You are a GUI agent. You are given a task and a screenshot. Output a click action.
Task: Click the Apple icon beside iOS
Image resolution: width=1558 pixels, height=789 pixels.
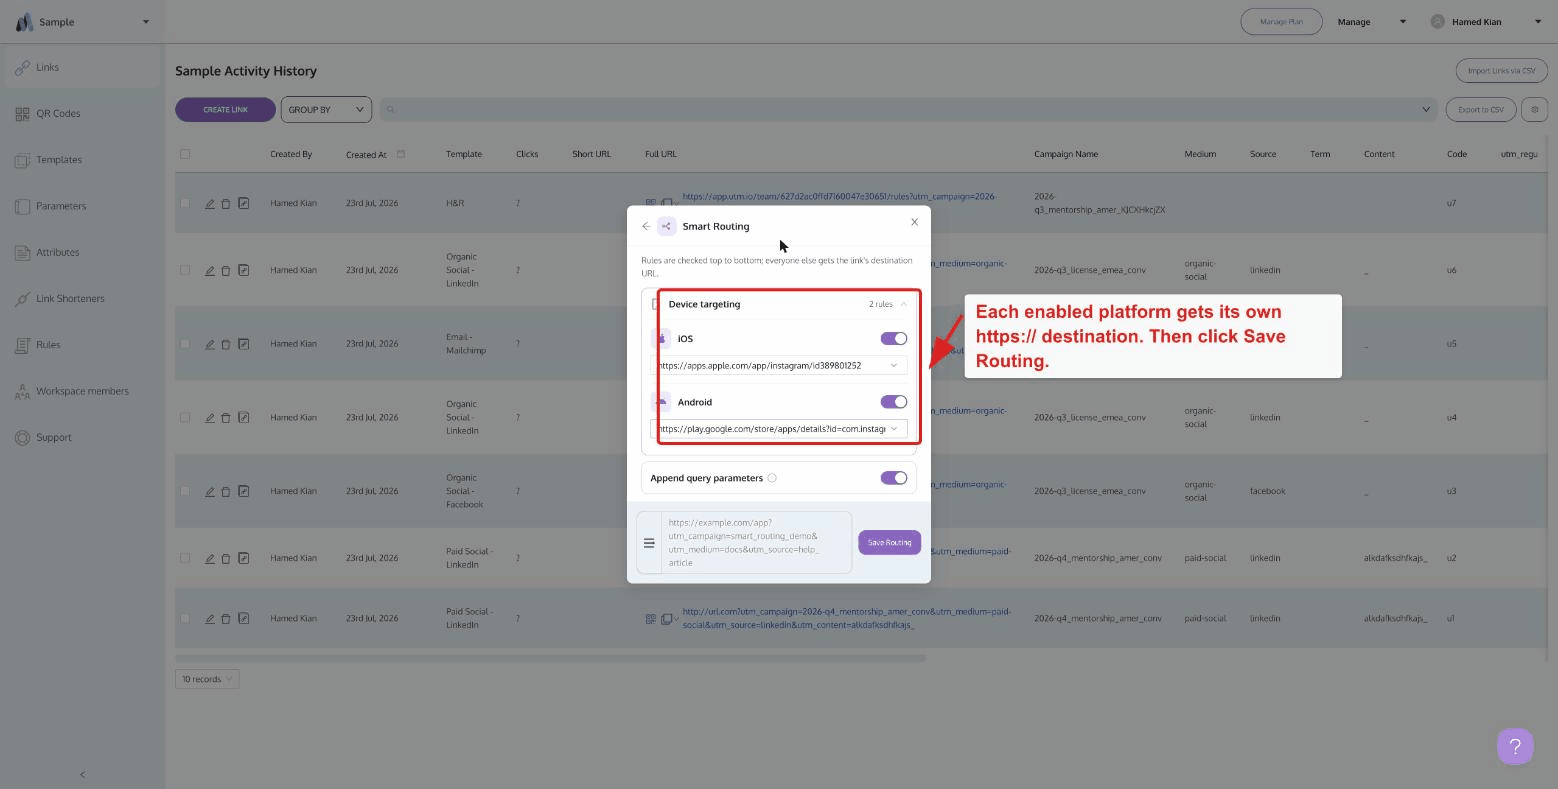(x=661, y=339)
